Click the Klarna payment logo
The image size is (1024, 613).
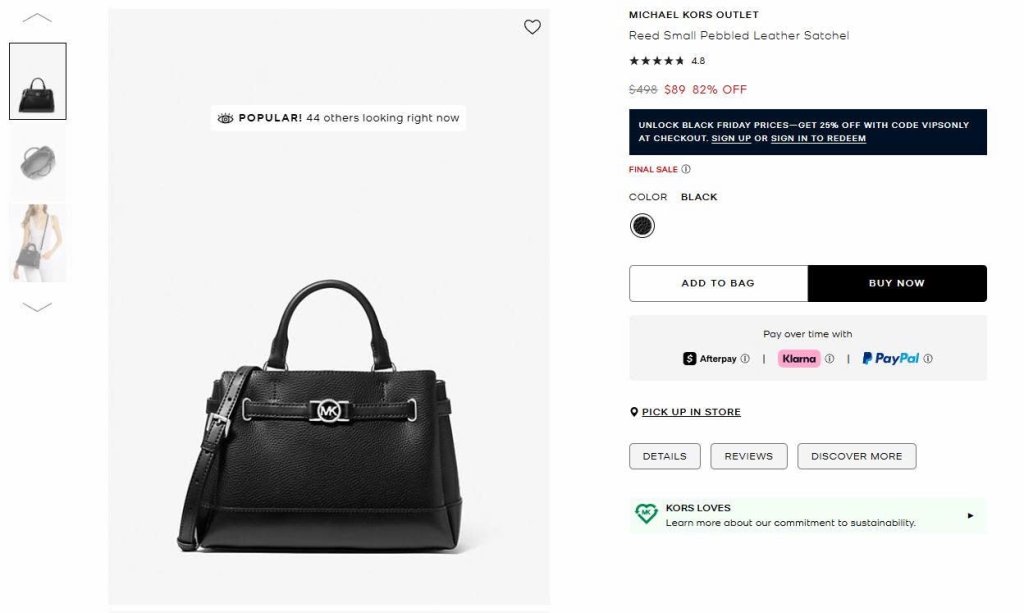pos(799,359)
